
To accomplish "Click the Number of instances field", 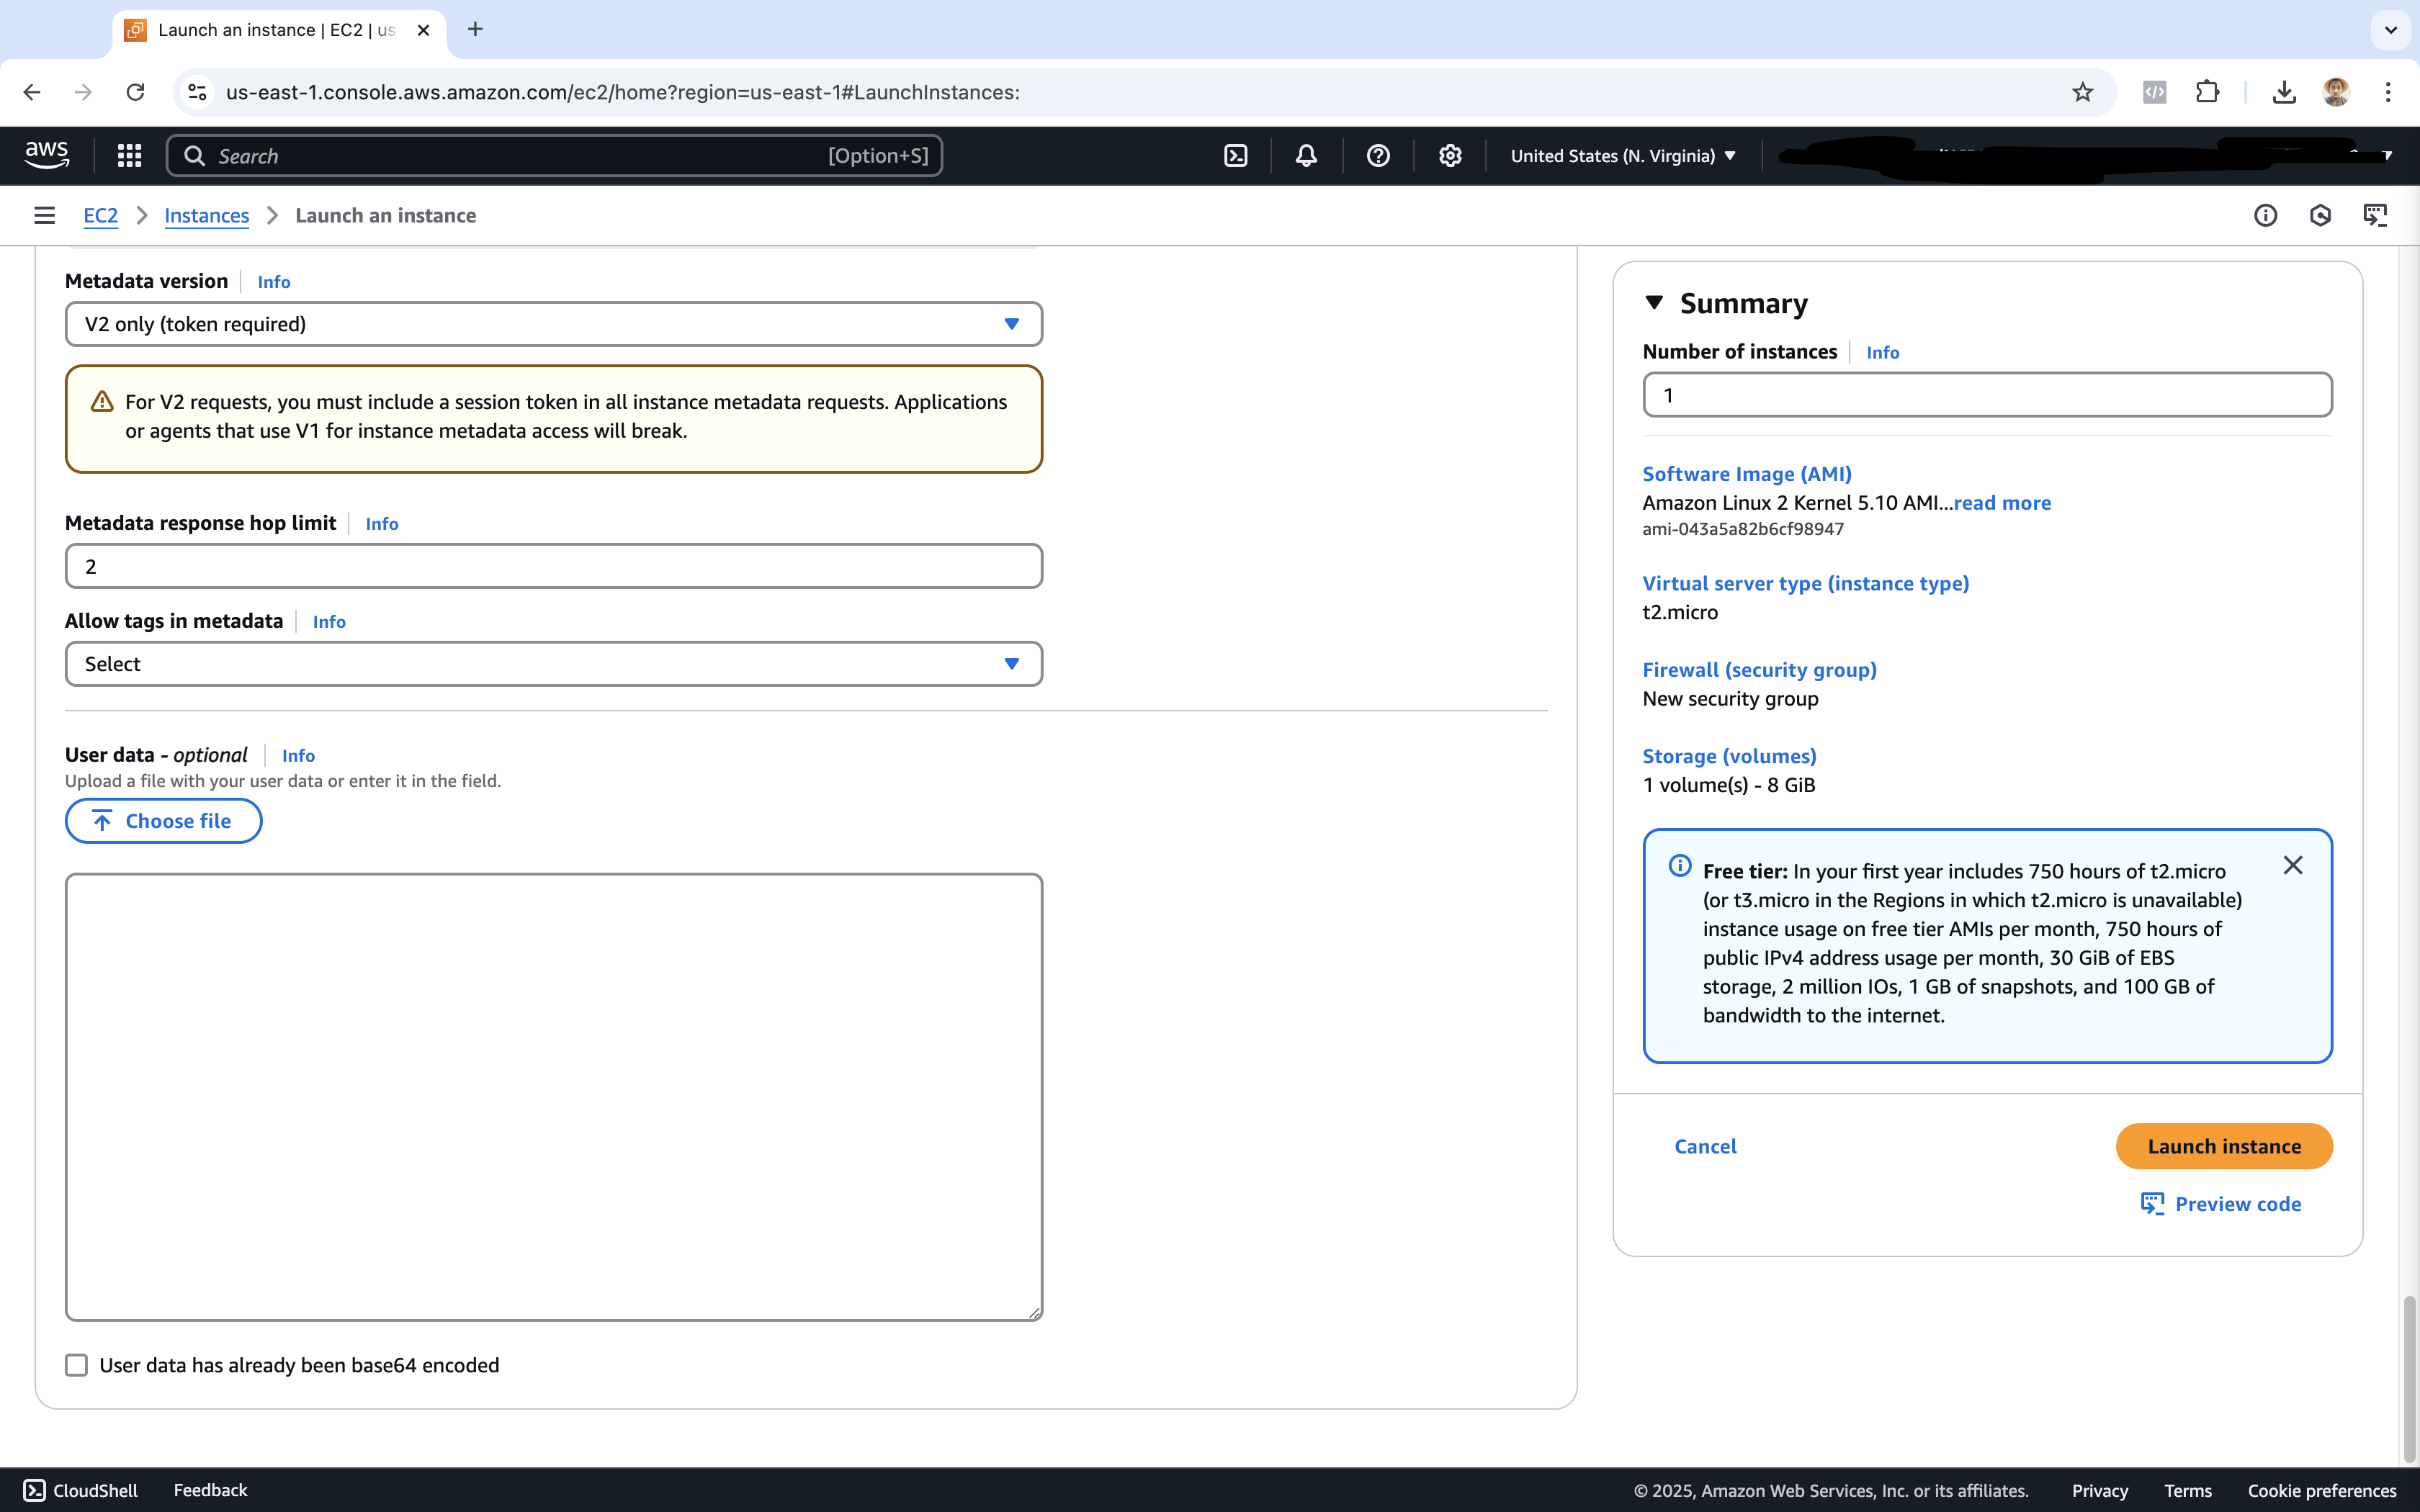I will point(1987,395).
